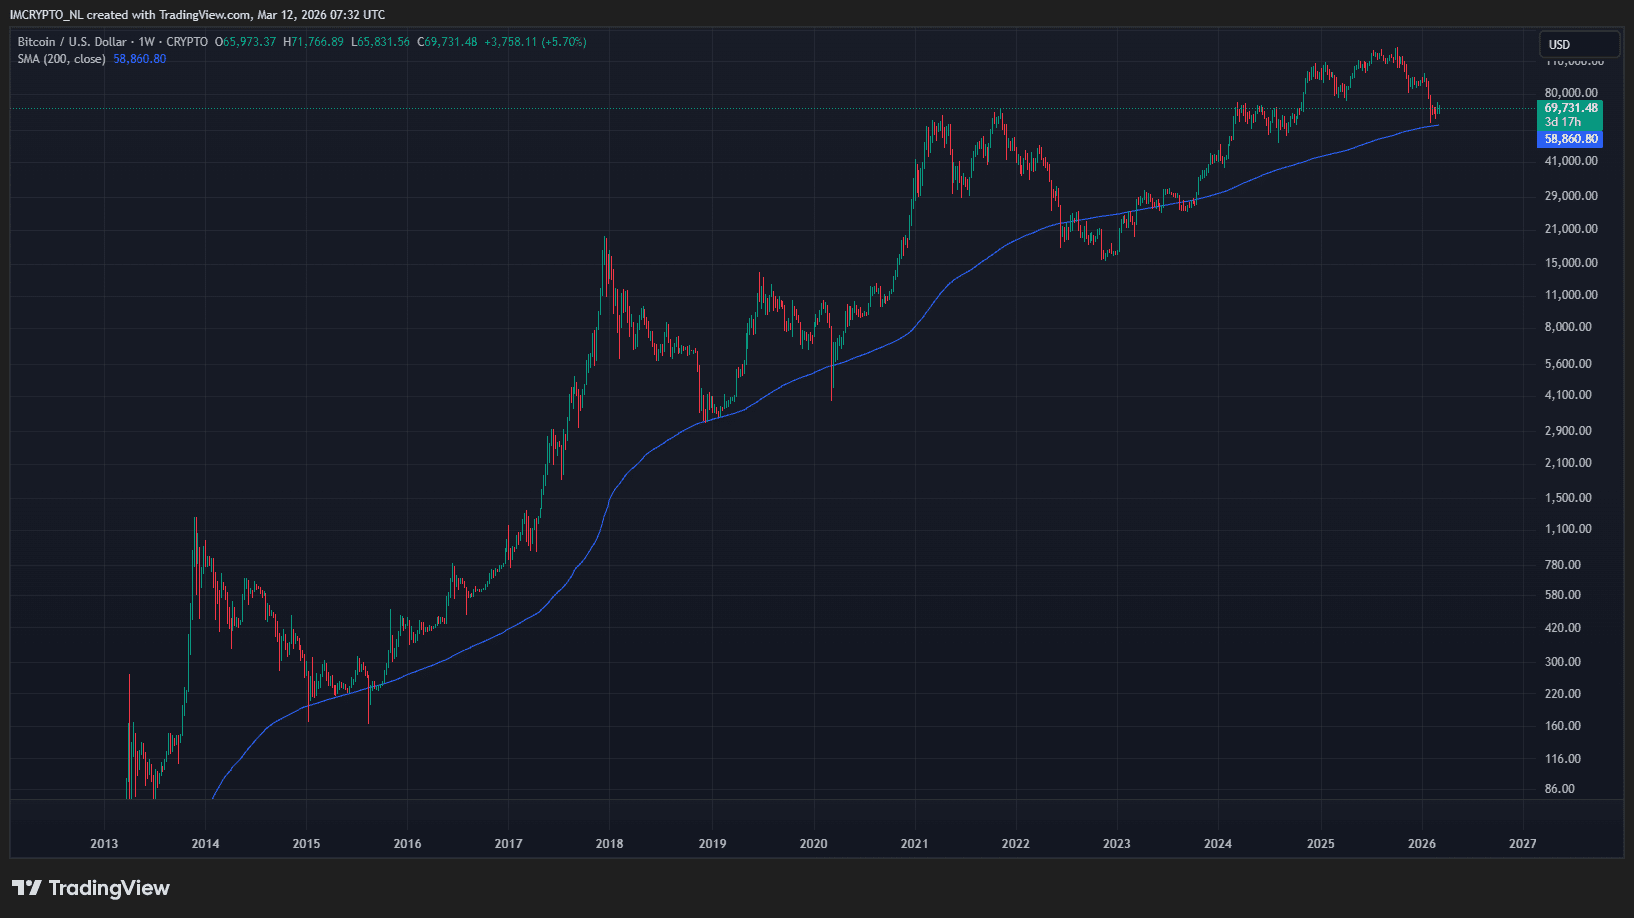Image resolution: width=1634 pixels, height=918 pixels.
Task: Click the 3d 17h candle countdown label
Action: click(1562, 122)
